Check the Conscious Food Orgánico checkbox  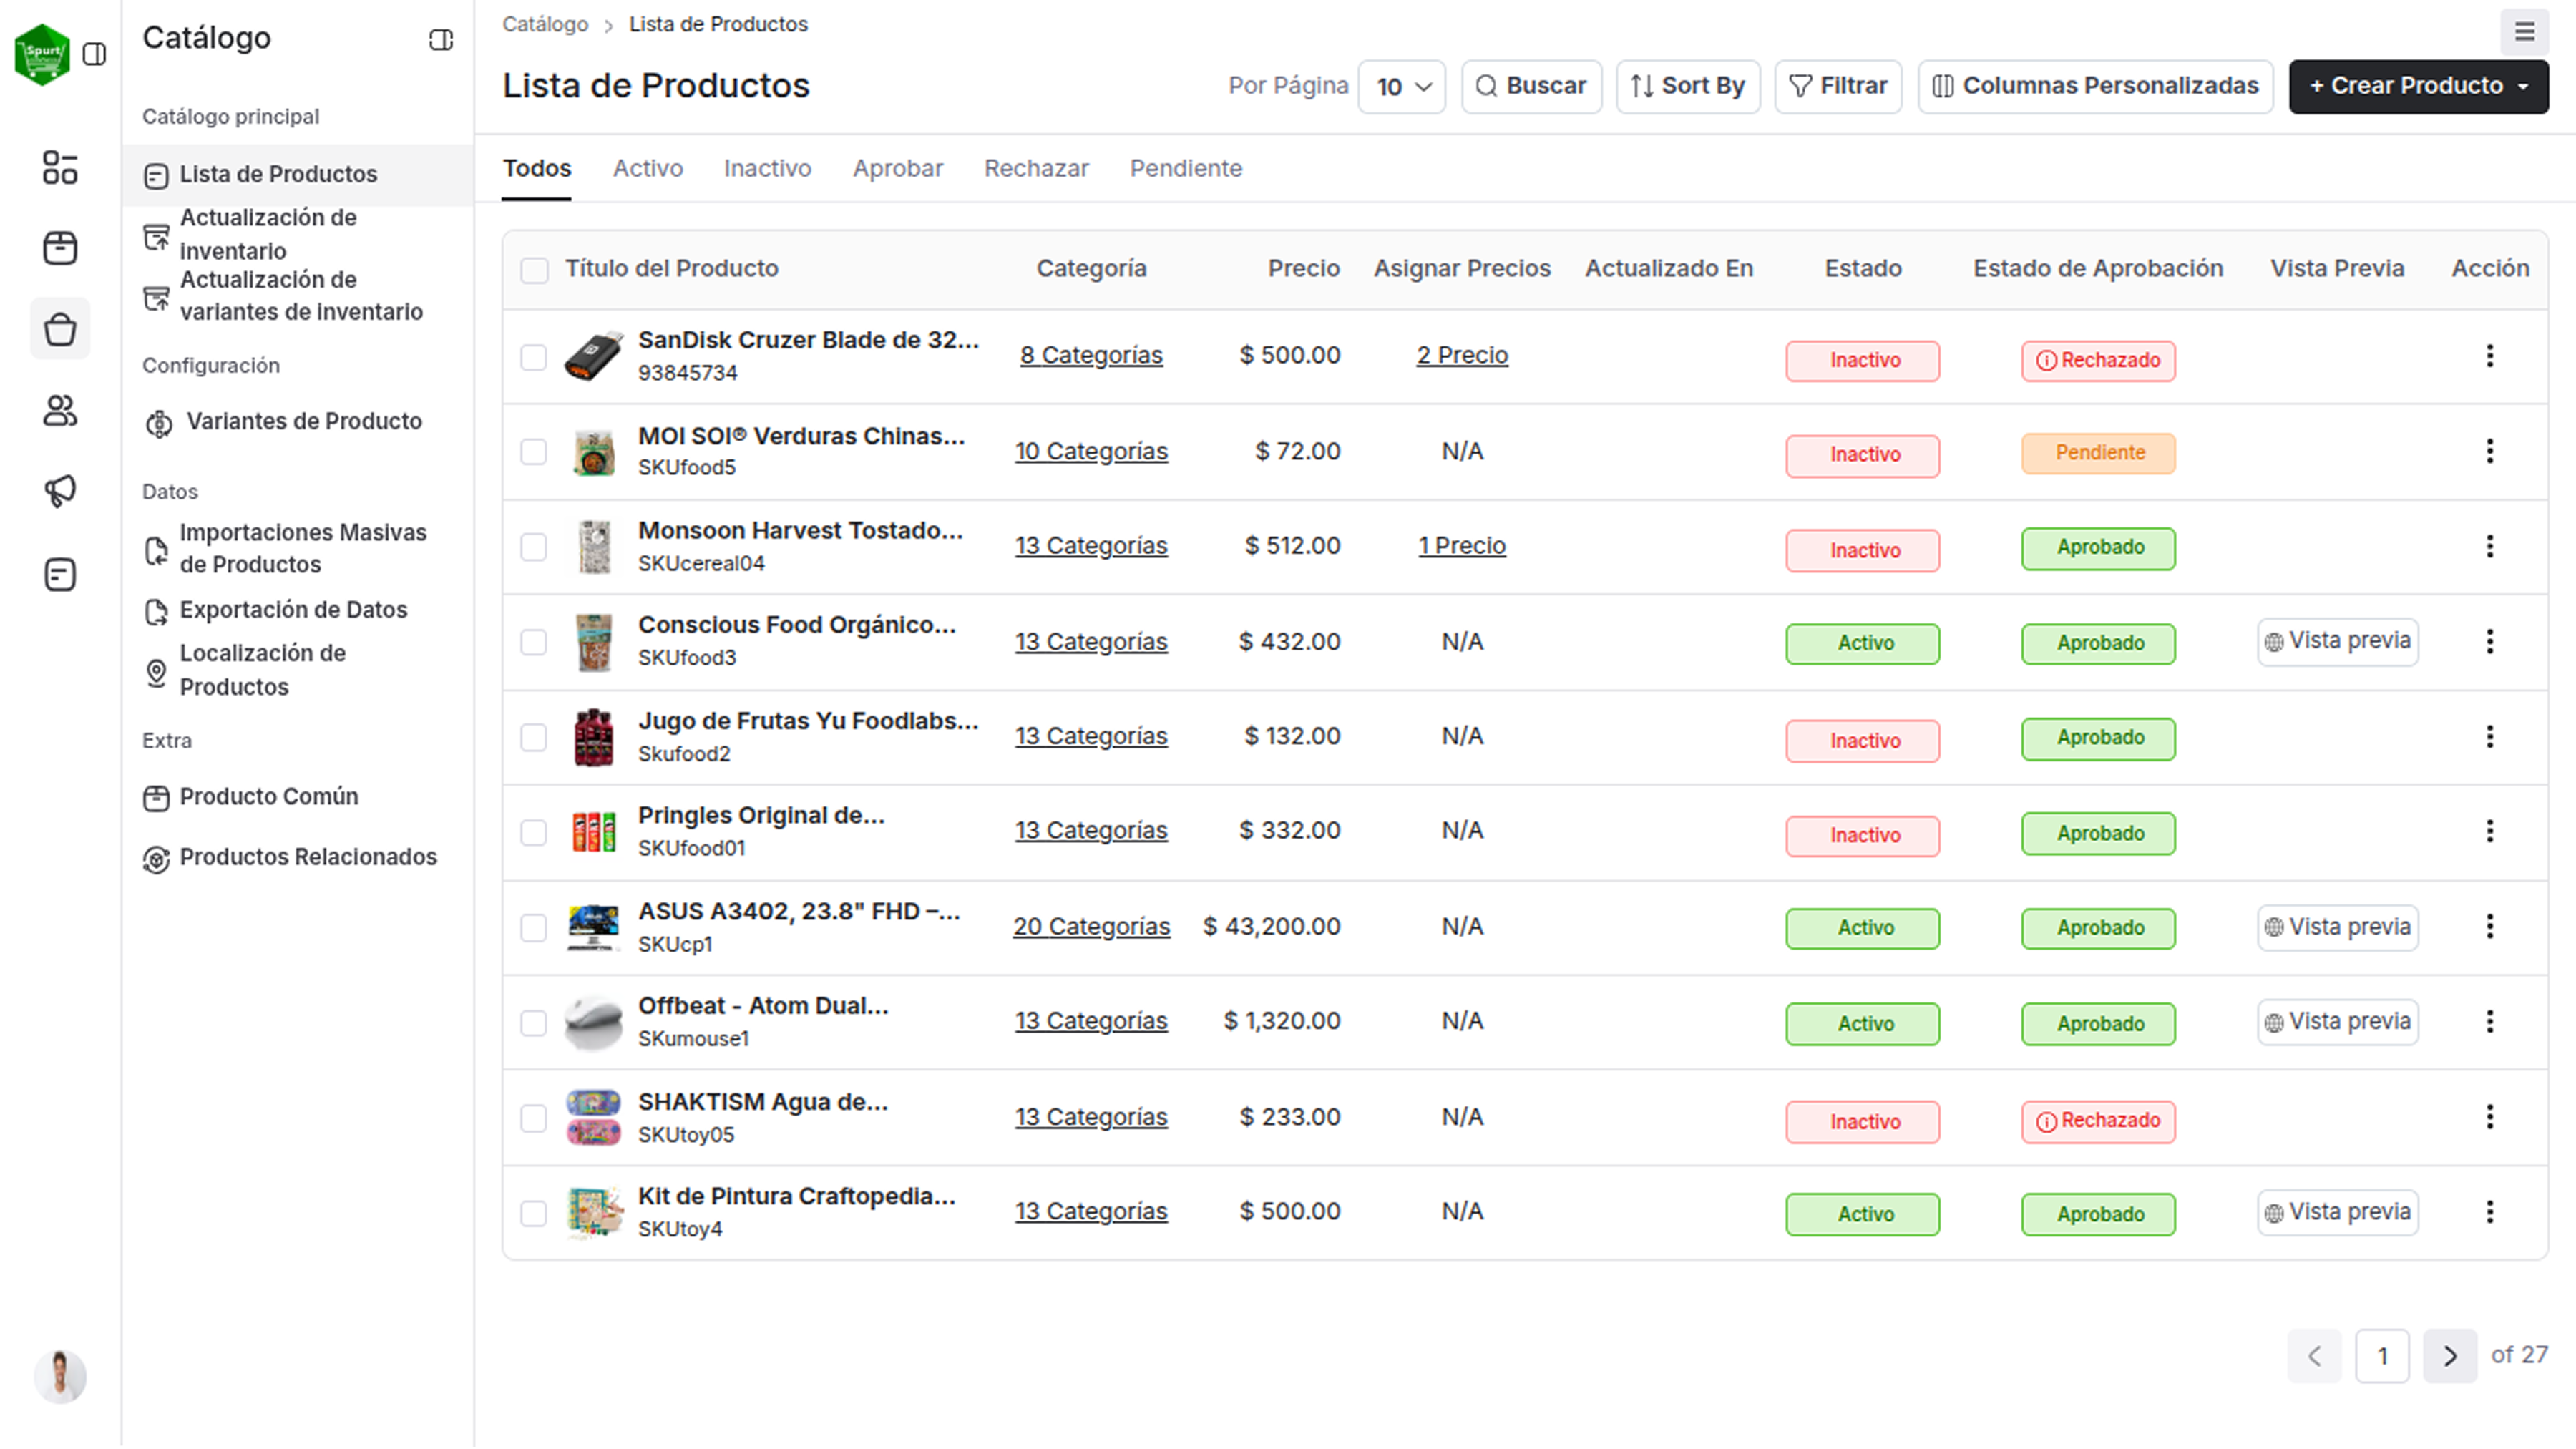pyautogui.click(x=534, y=642)
